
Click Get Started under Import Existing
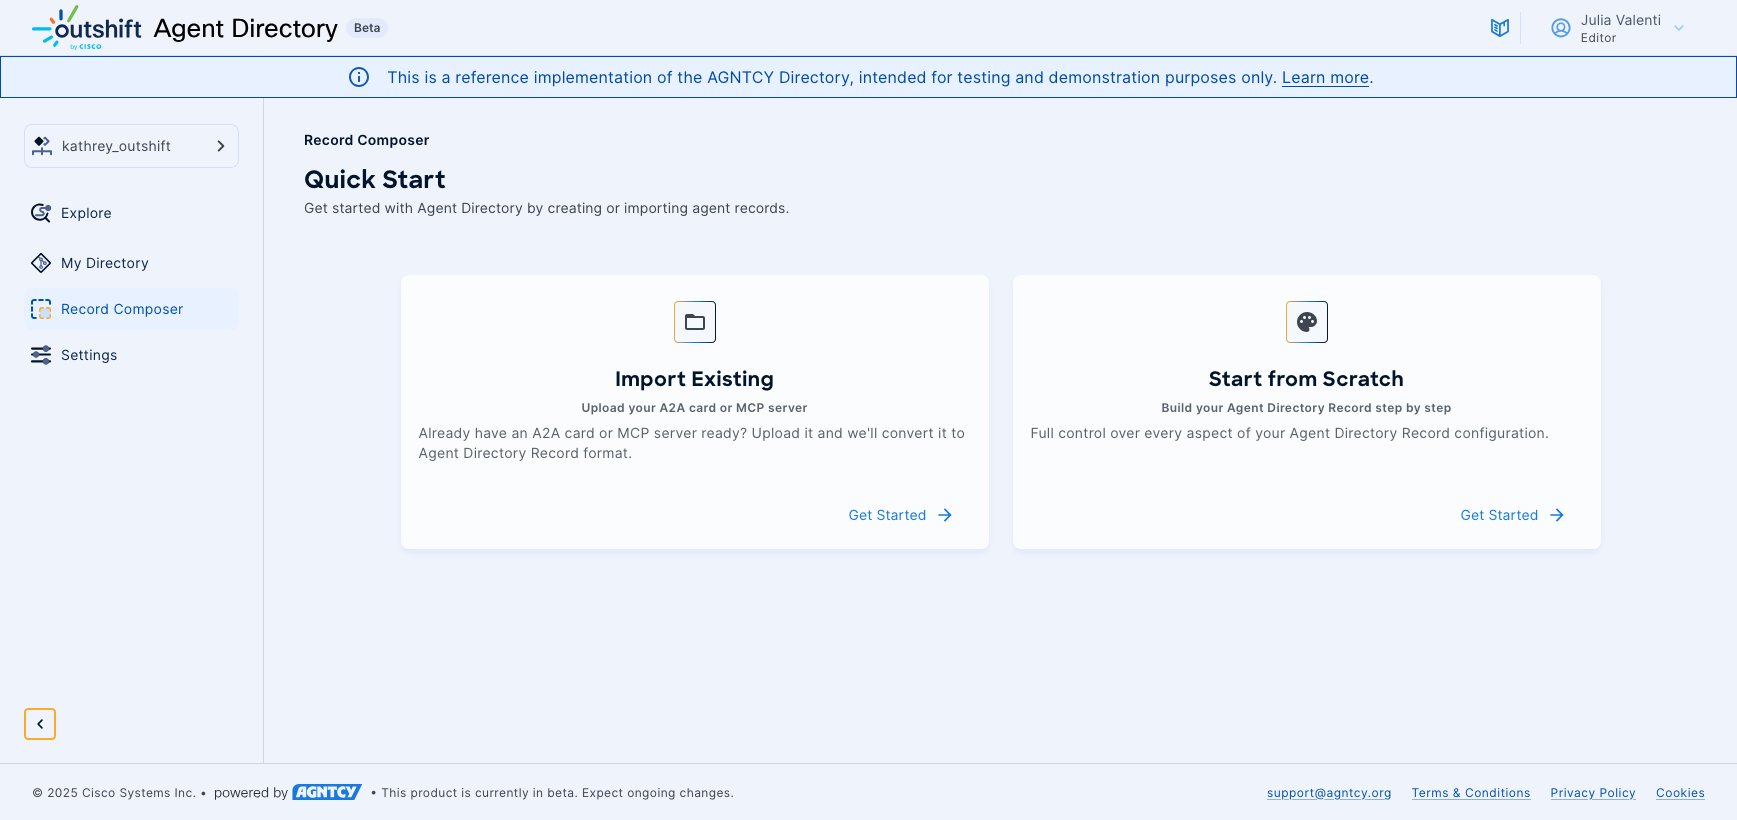tap(899, 515)
